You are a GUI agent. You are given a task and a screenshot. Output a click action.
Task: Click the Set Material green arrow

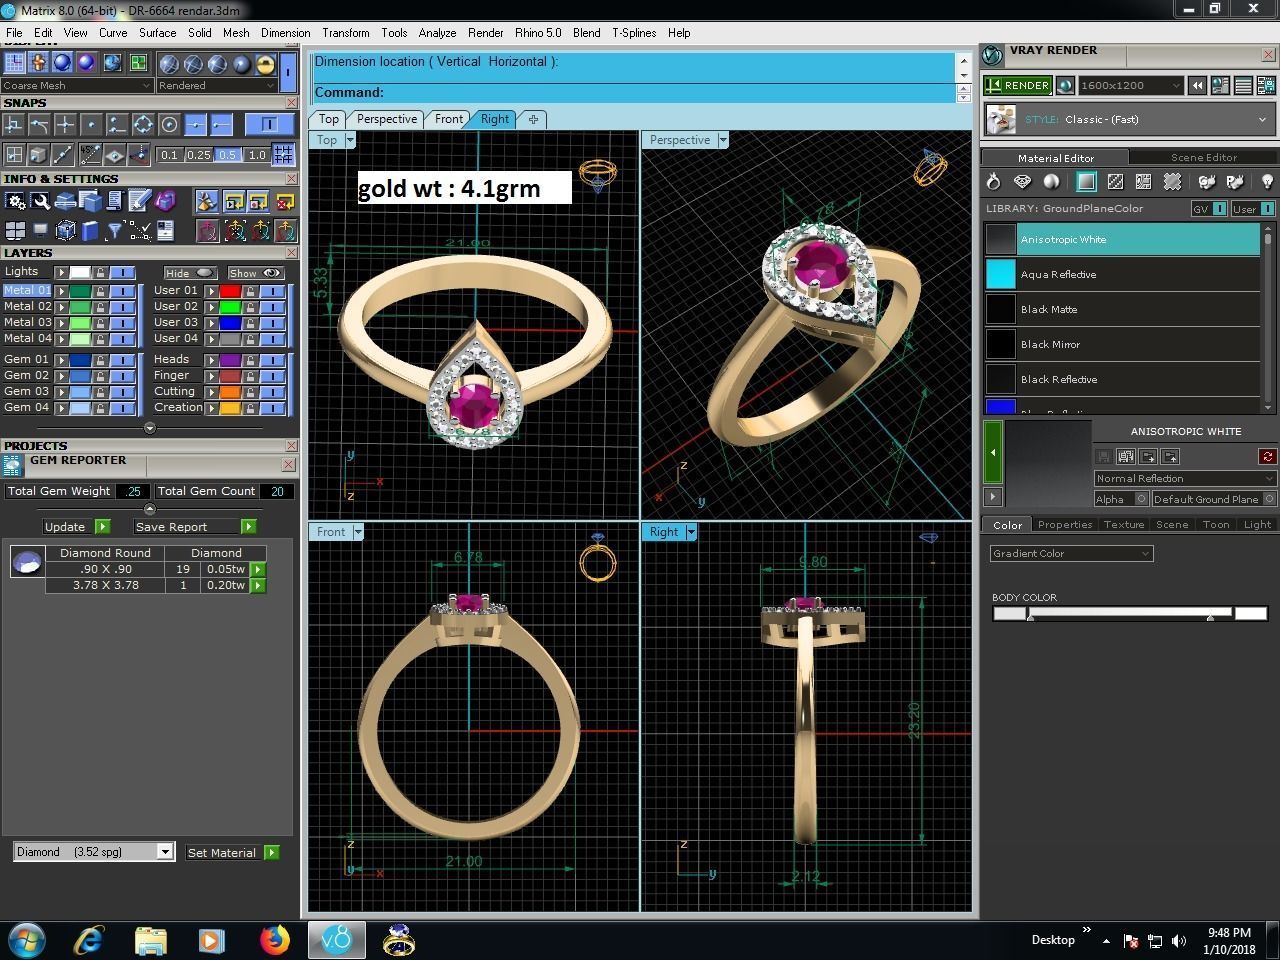[272, 853]
